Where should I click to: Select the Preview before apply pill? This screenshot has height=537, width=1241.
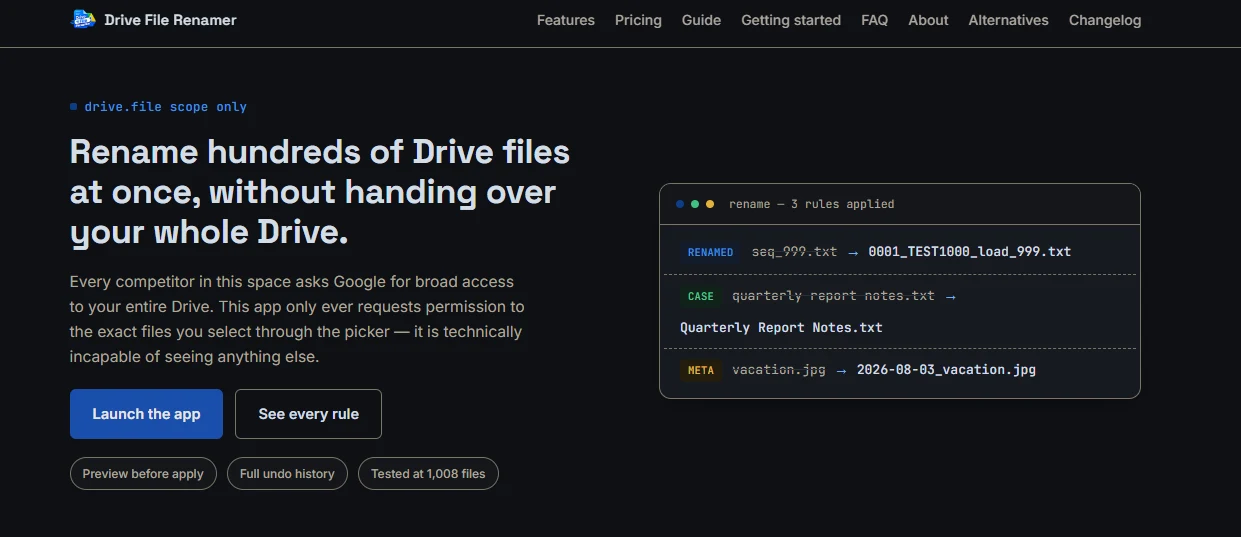coord(143,474)
